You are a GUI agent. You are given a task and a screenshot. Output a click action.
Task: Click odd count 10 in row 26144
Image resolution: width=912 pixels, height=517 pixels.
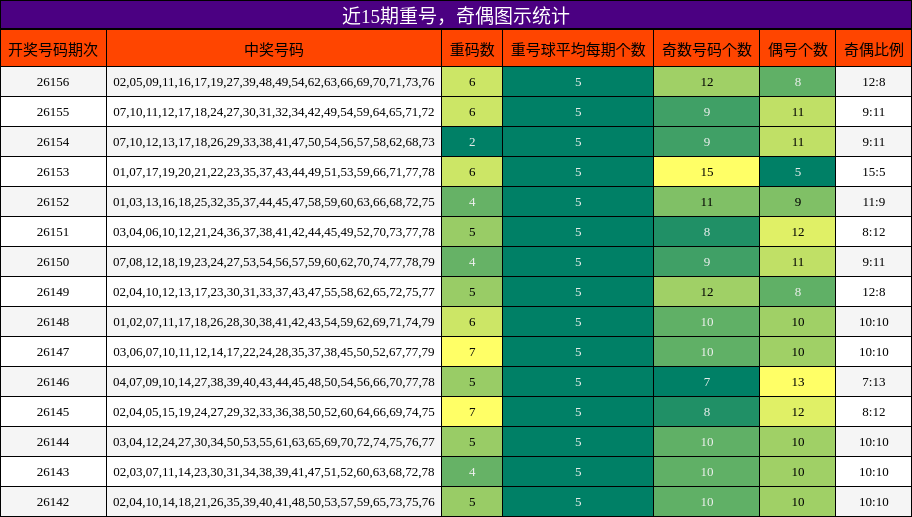point(707,442)
